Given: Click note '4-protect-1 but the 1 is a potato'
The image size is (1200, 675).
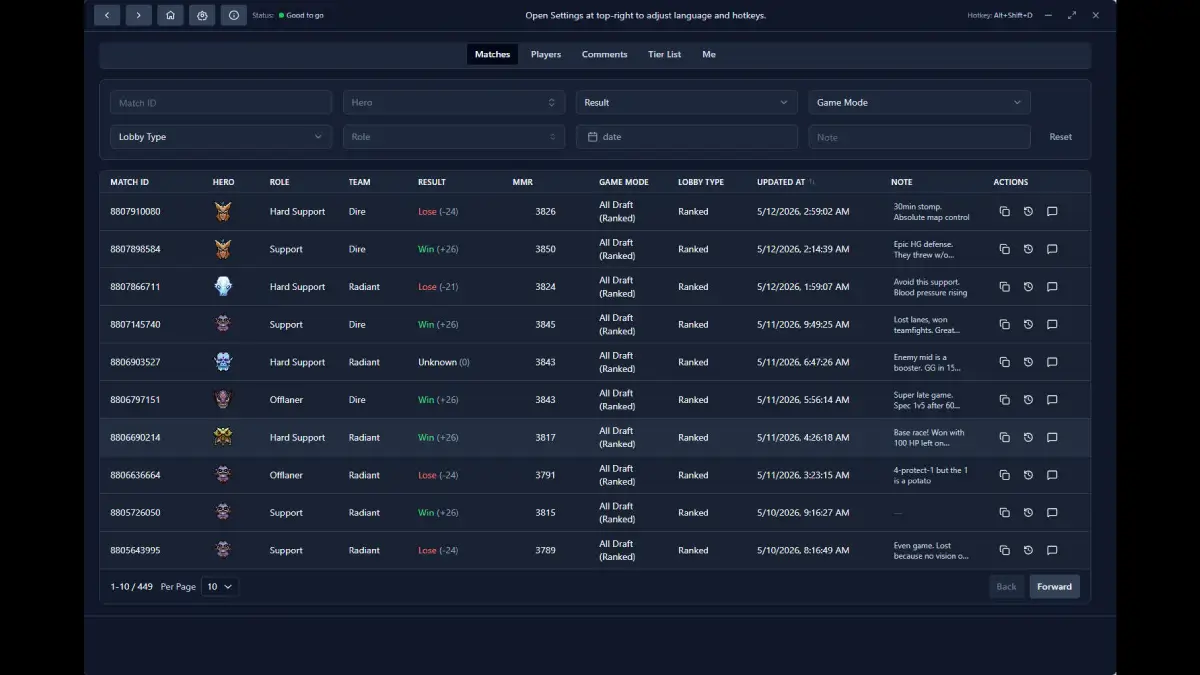Looking at the screenshot, I should pos(931,475).
